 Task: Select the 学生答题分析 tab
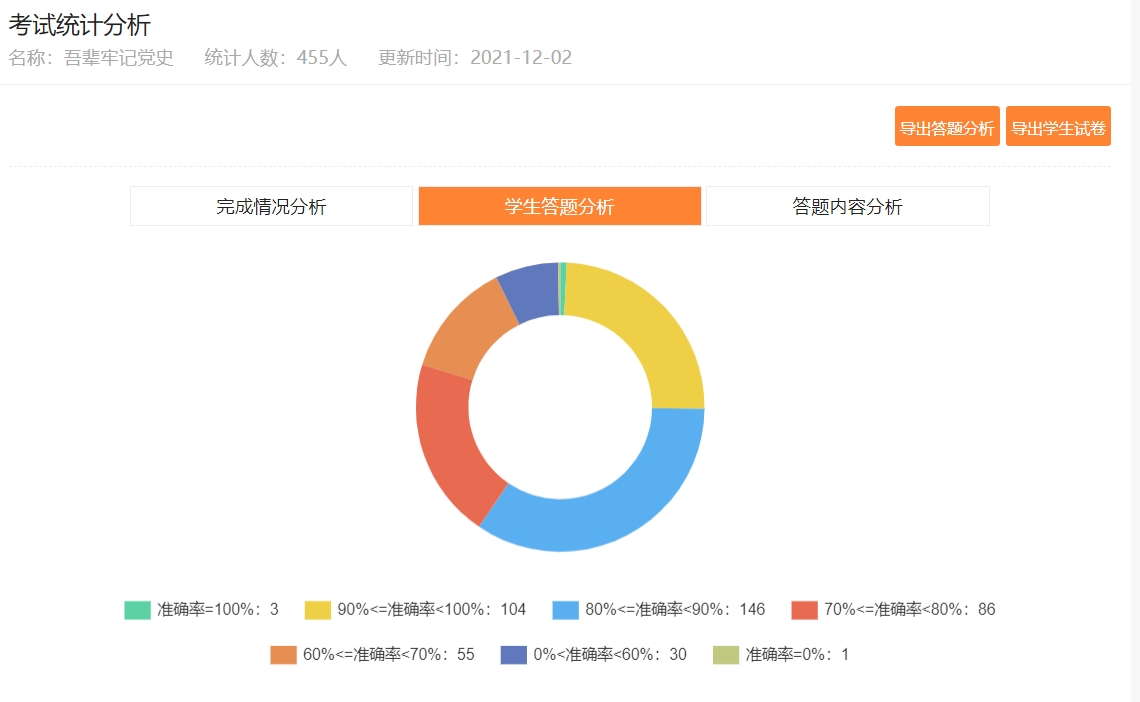coord(559,206)
